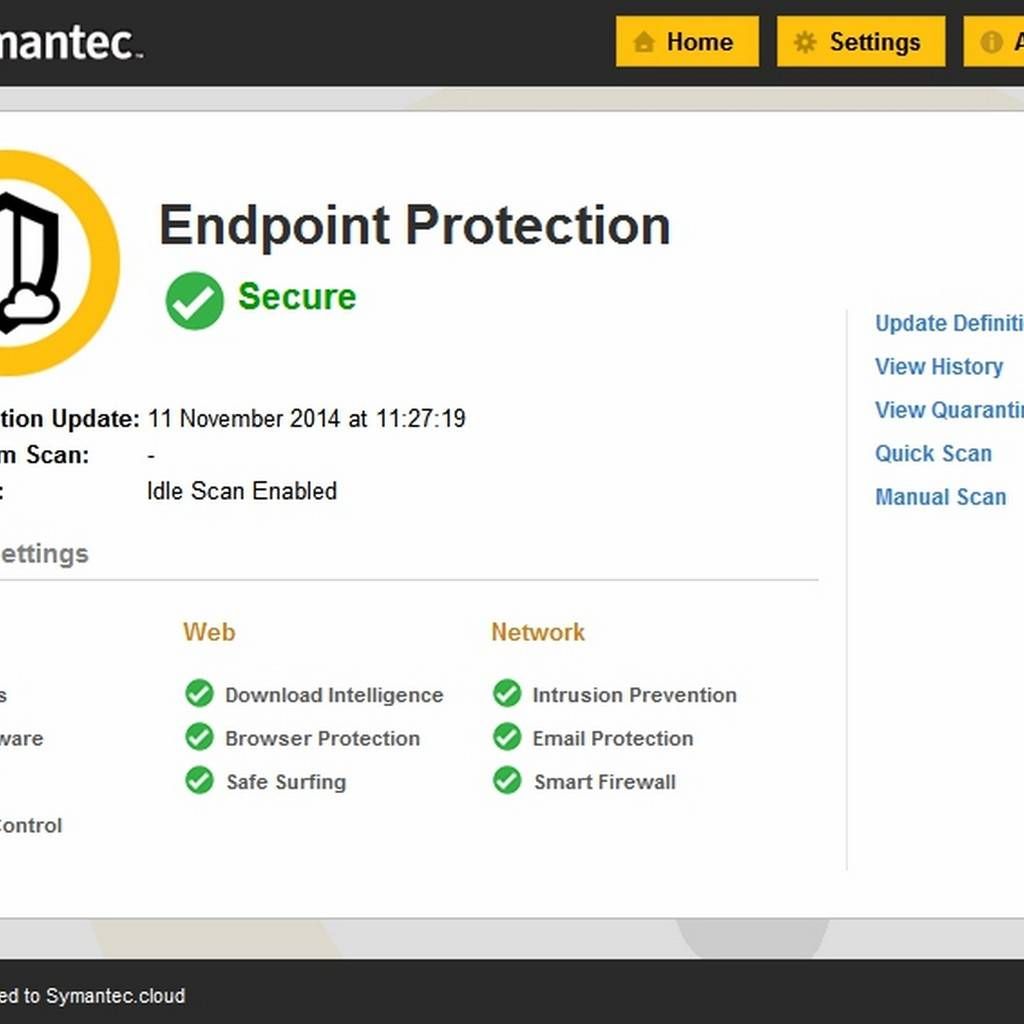The width and height of the screenshot is (1024, 1024).
Task: Open the Settings menu
Action: pos(860,42)
